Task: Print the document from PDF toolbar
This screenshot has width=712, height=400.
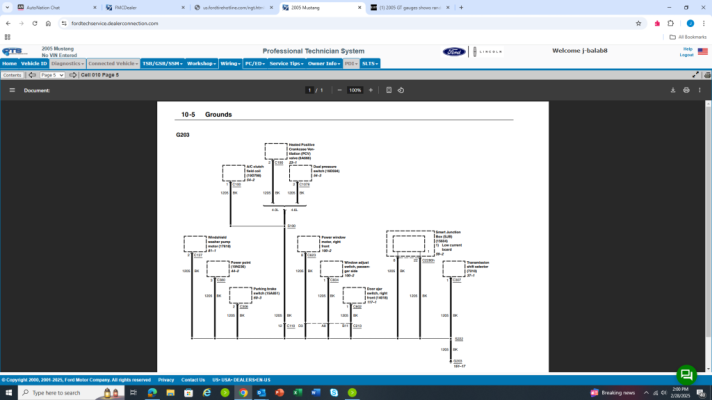Action: tap(686, 90)
